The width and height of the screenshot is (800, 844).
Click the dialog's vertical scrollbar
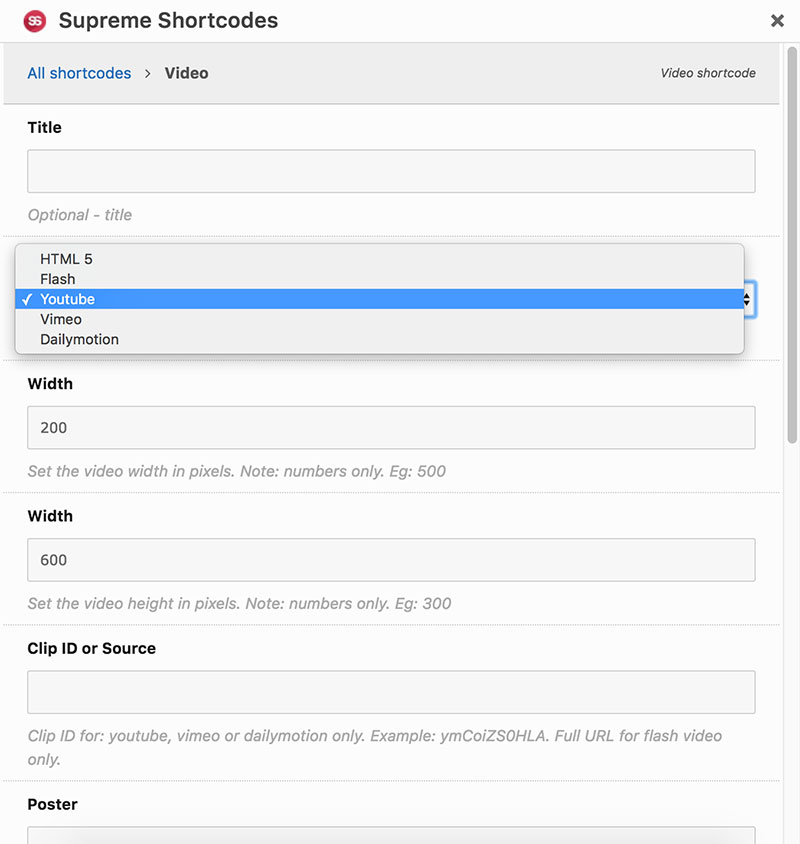coord(792,245)
